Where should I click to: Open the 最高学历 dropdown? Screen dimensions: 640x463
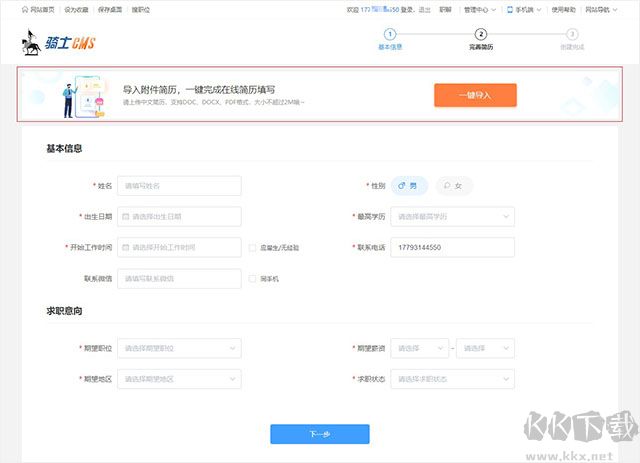click(452, 216)
